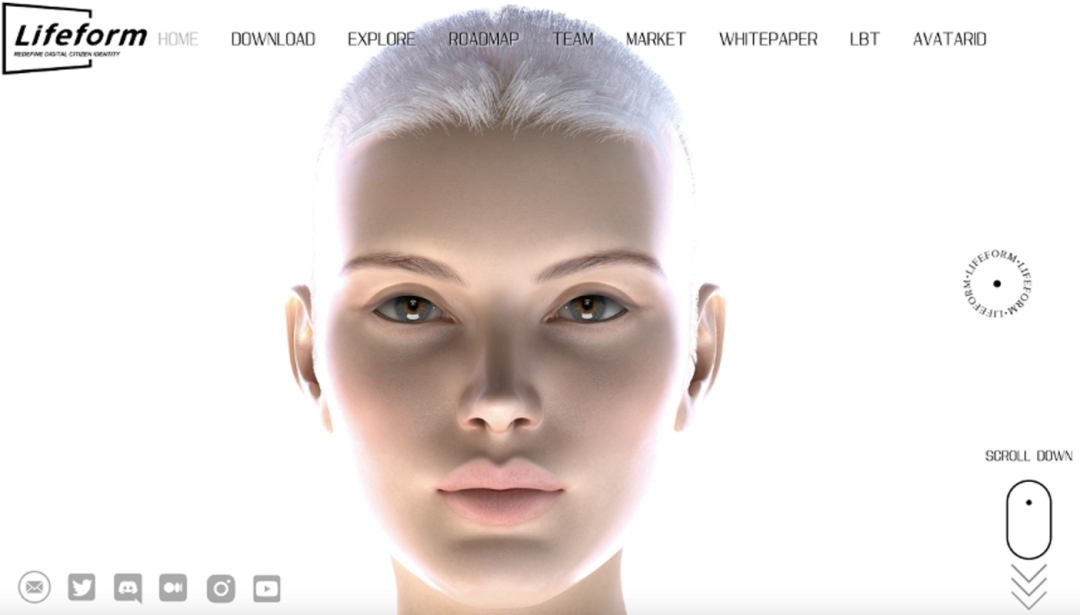Click the double chevron down arrows
Viewport: 1080px width, 615px height.
1029,586
